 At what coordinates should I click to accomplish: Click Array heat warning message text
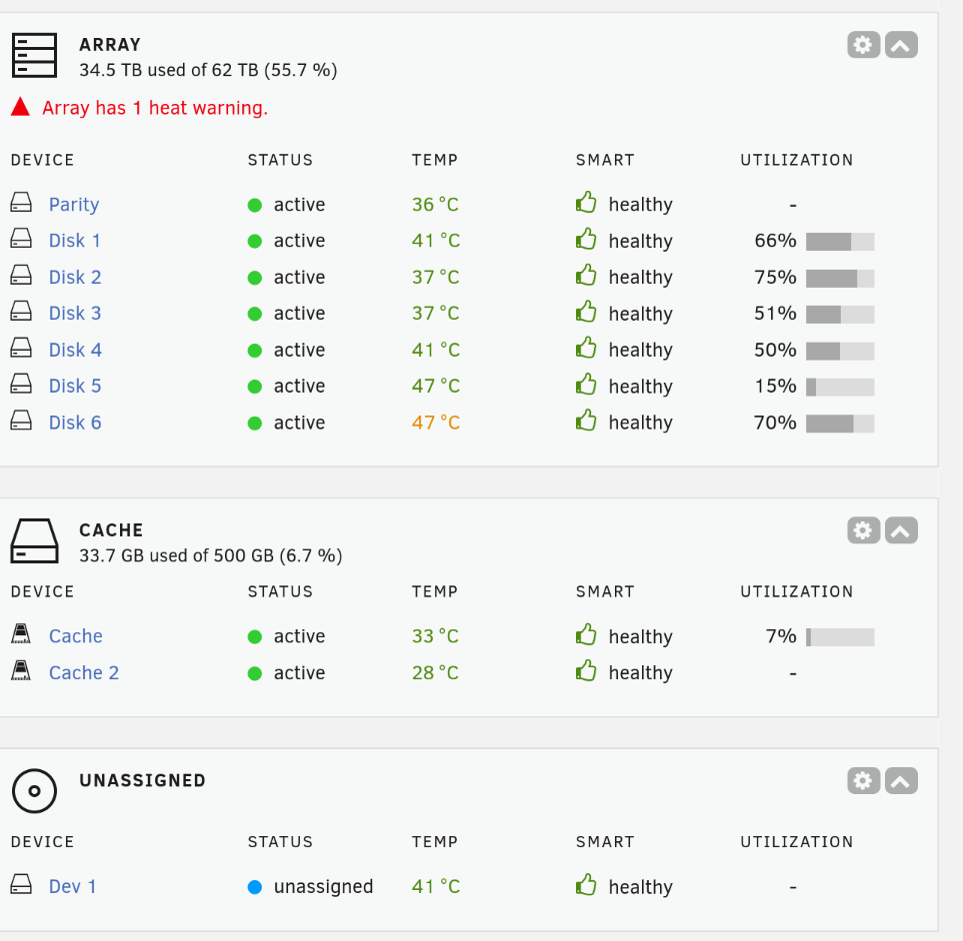(x=155, y=108)
